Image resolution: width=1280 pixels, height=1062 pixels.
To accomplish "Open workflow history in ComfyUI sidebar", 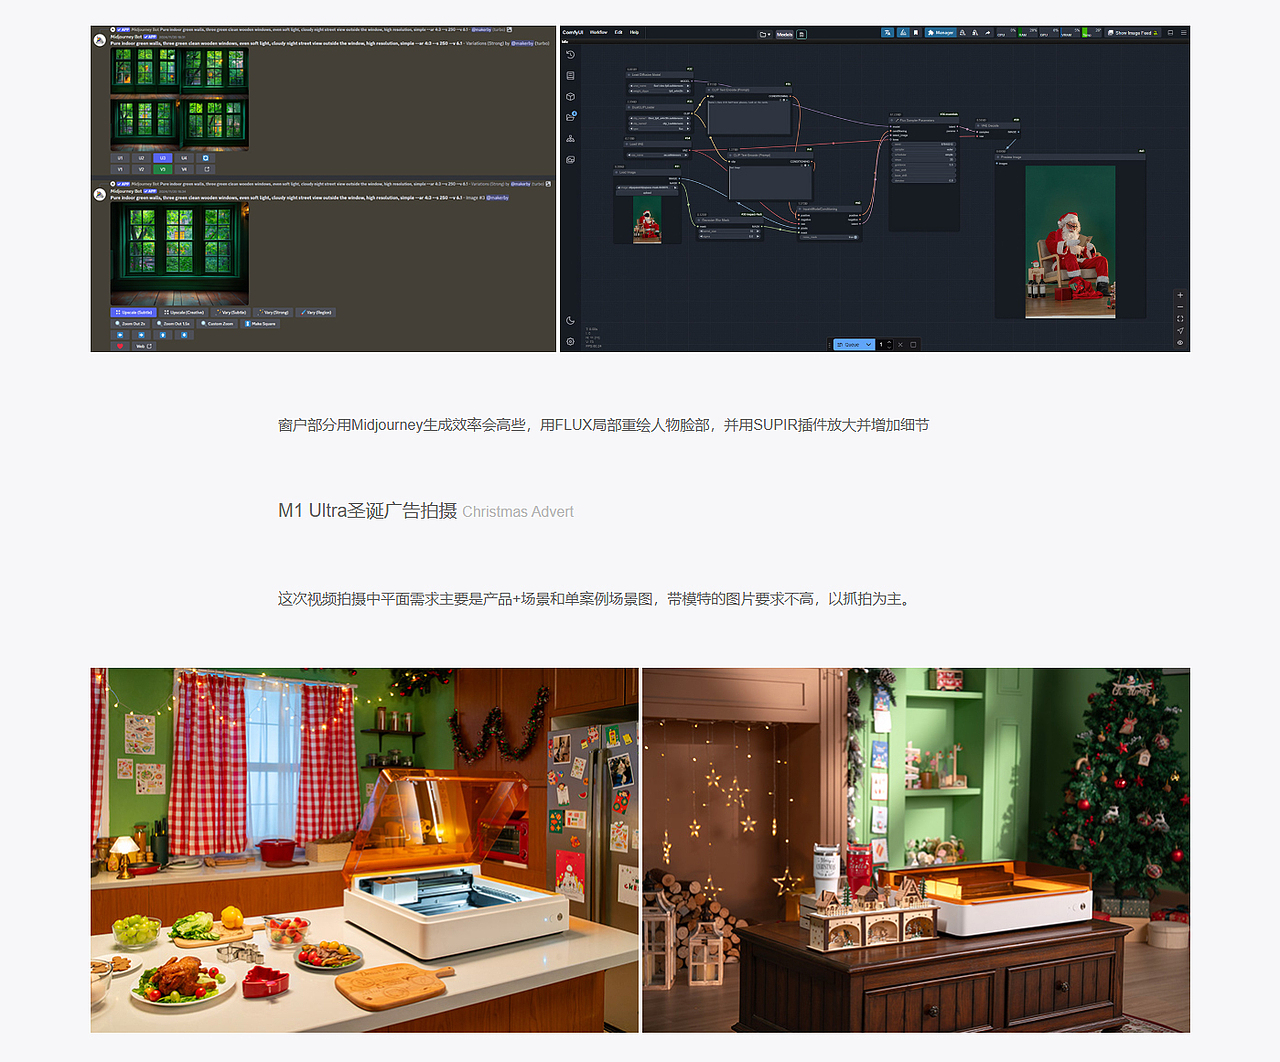I will pyautogui.click(x=570, y=56).
